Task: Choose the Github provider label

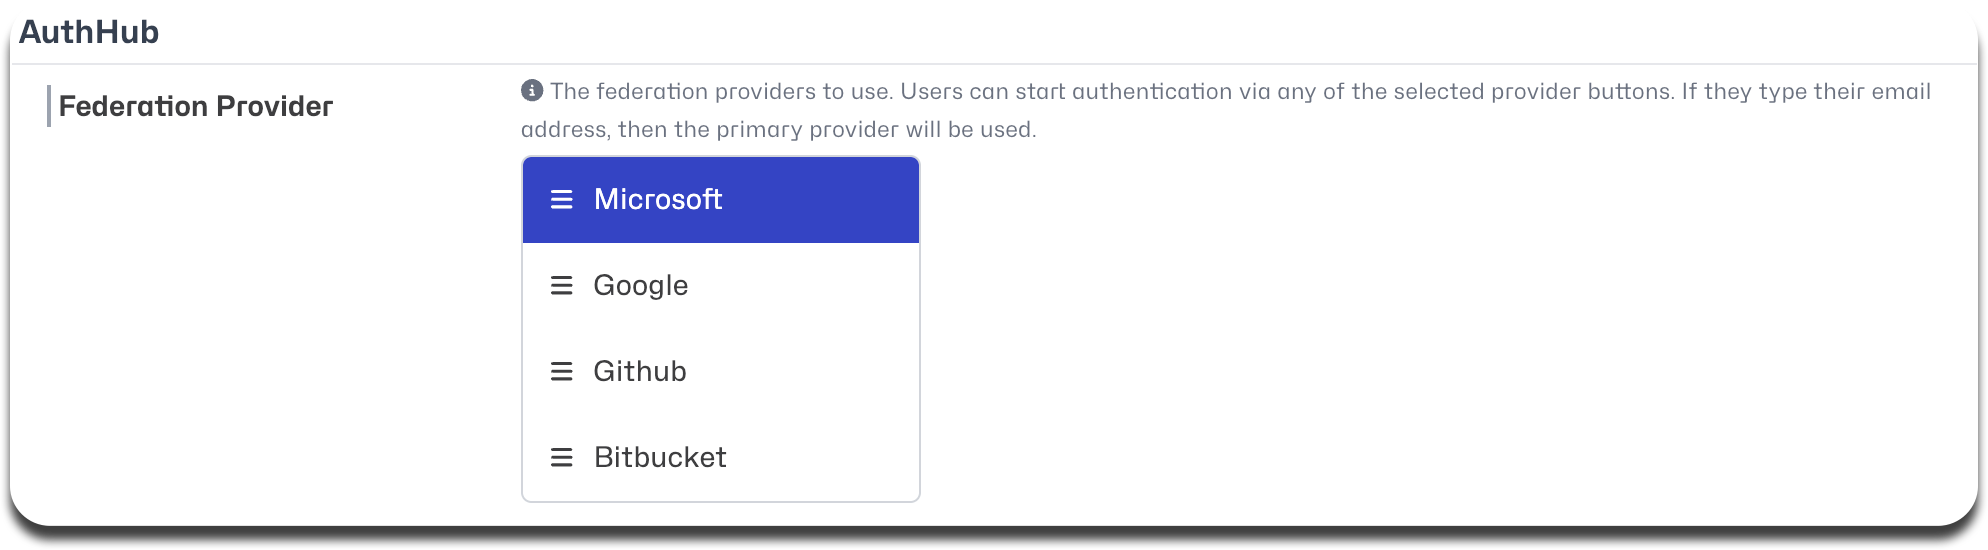Action: 640,372
